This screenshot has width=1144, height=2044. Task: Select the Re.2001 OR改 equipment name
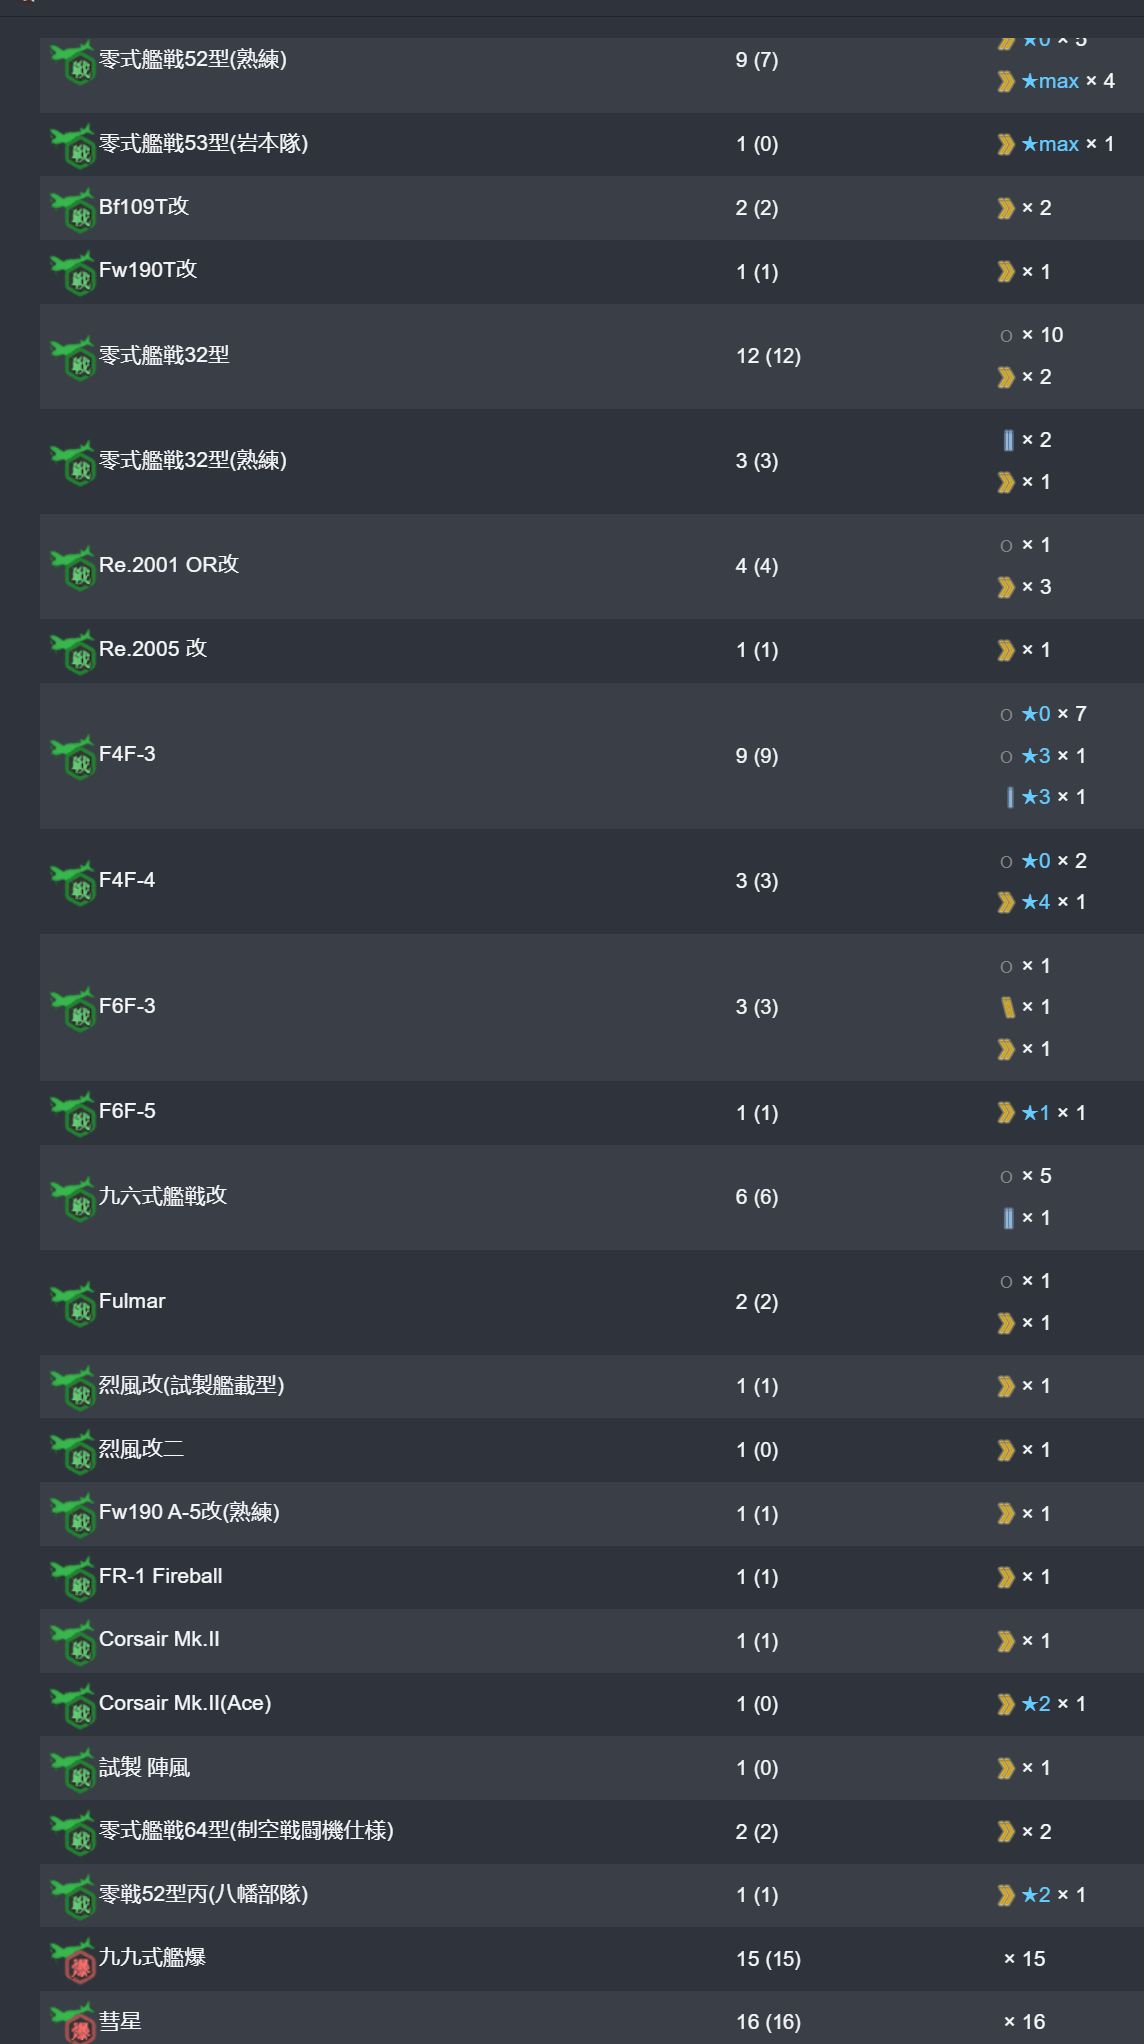pyautogui.click(x=169, y=565)
